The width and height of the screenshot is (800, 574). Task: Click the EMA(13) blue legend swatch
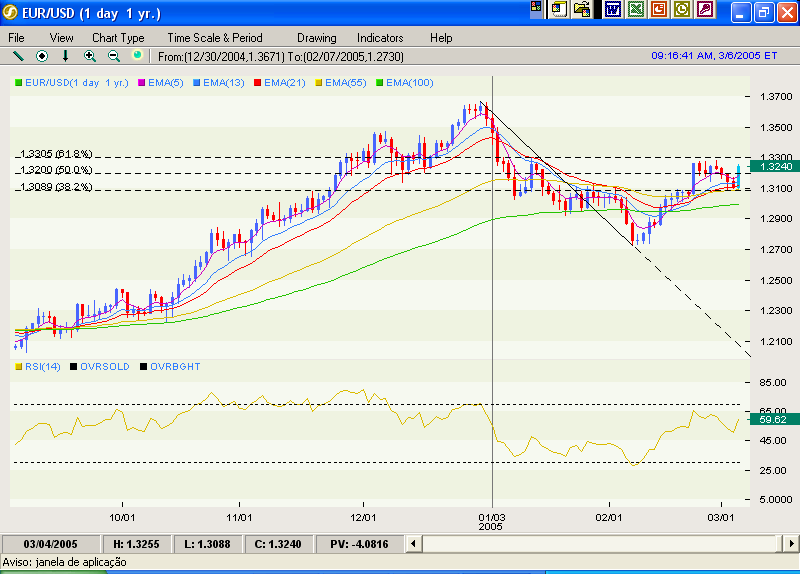click(196, 83)
